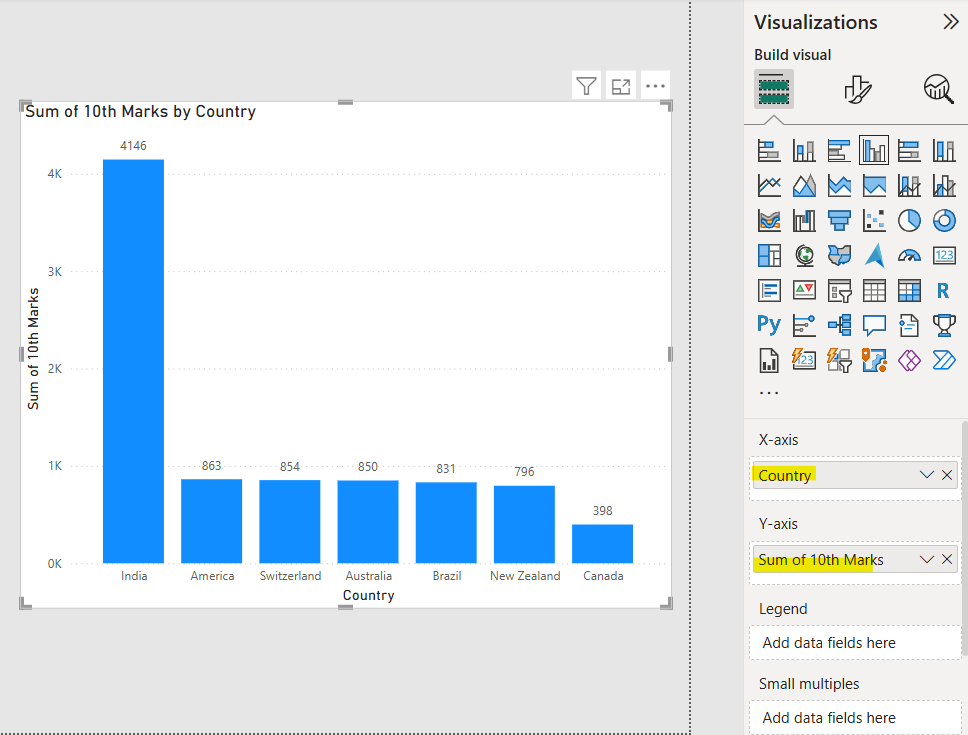This screenshot has width=968, height=735.
Task: Open Sum of 10th Marks field dropdown
Action: [x=927, y=559]
